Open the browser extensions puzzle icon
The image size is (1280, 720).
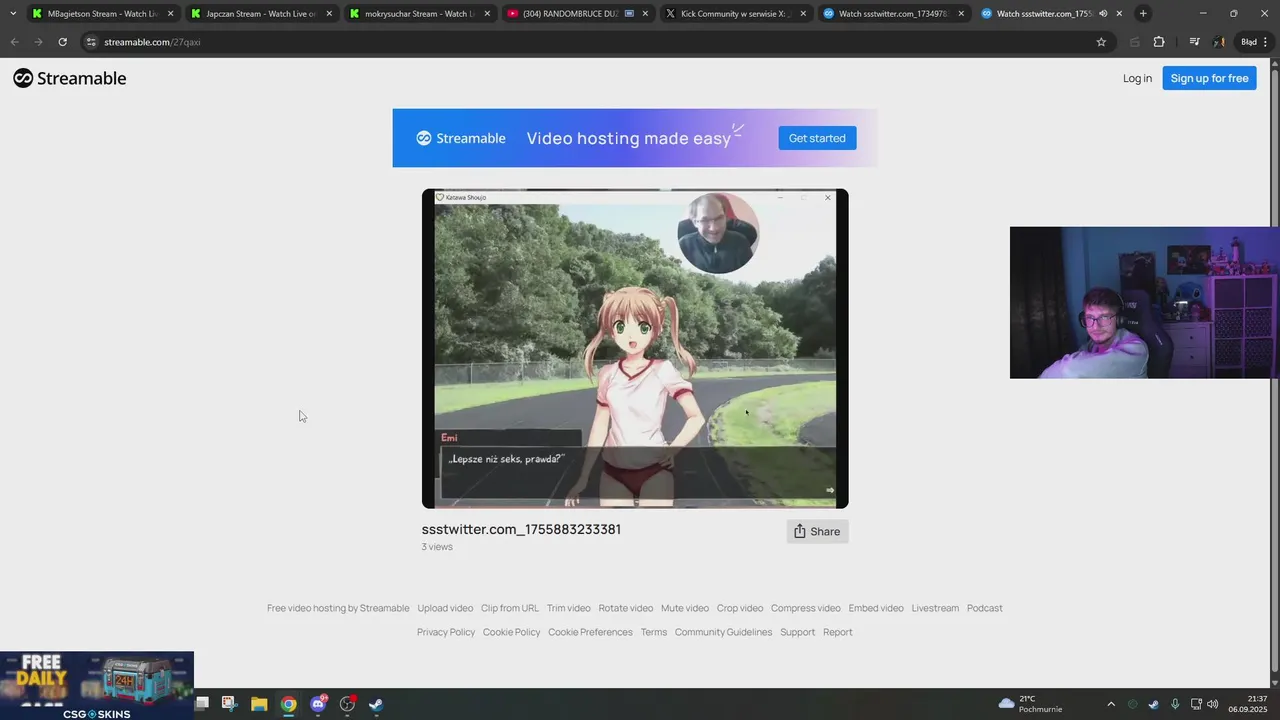tap(1159, 42)
